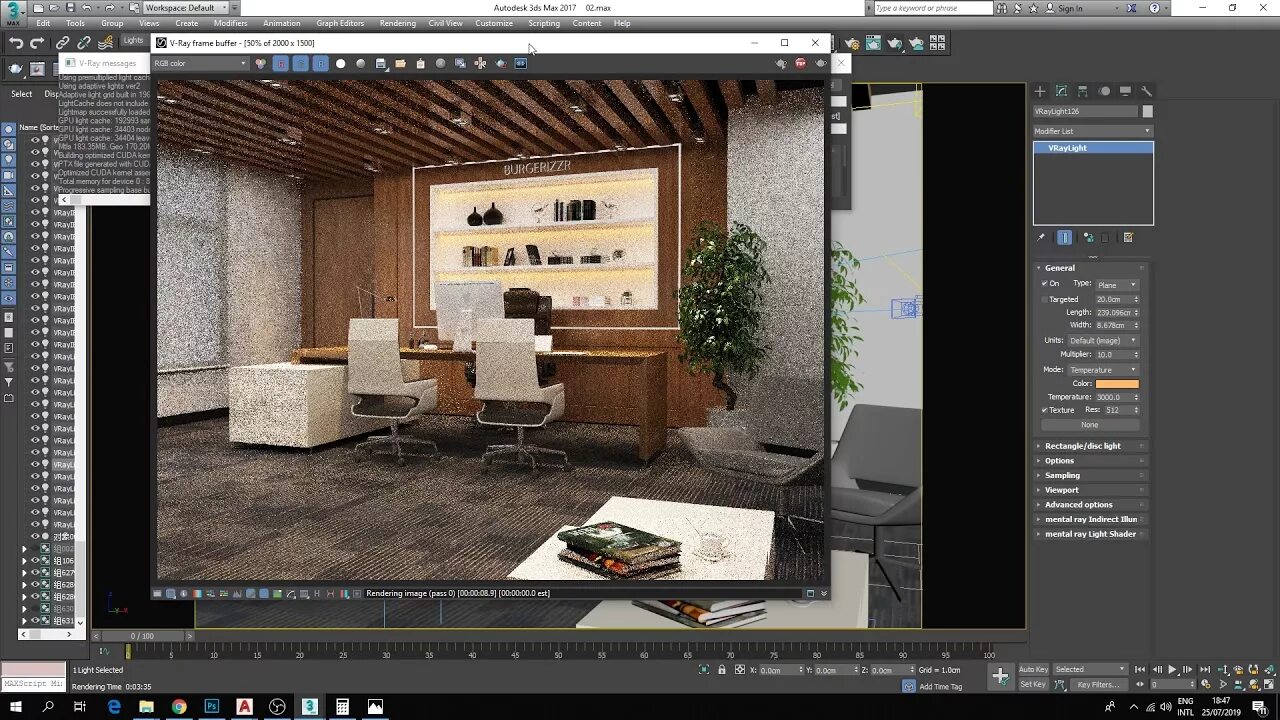Screen dimensions: 1280x720
Task: Click the orange light Color swatch
Action: pos(1116,384)
